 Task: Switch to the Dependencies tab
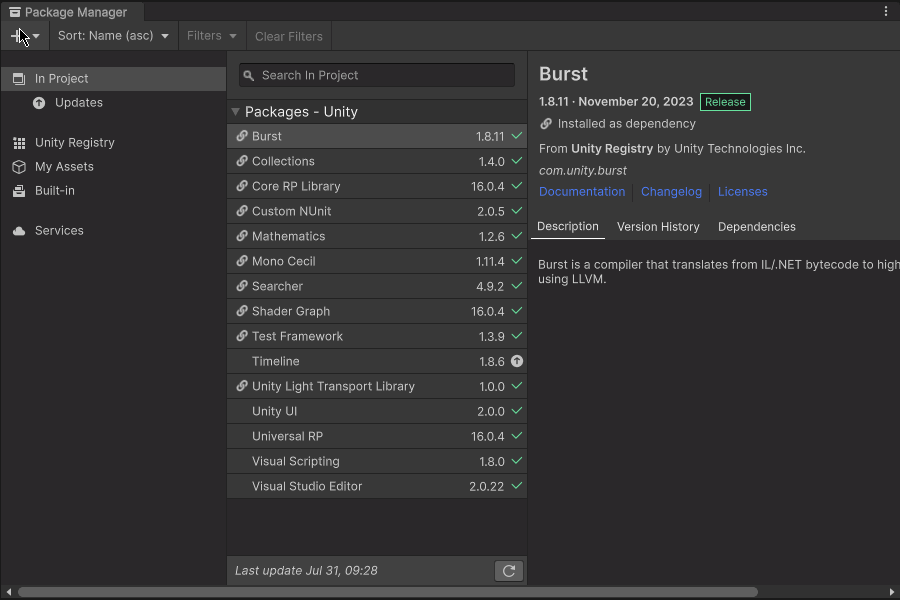[757, 227]
